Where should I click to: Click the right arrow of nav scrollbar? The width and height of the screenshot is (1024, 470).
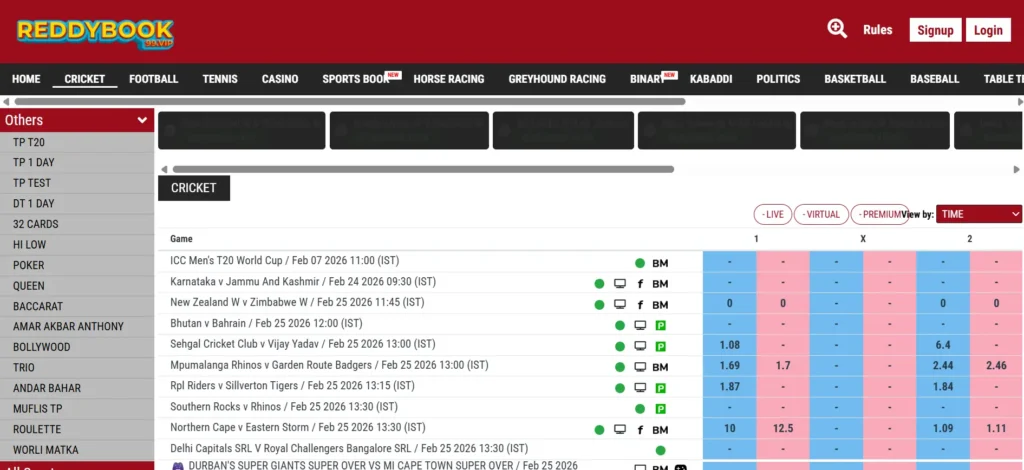[x=1020, y=102]
